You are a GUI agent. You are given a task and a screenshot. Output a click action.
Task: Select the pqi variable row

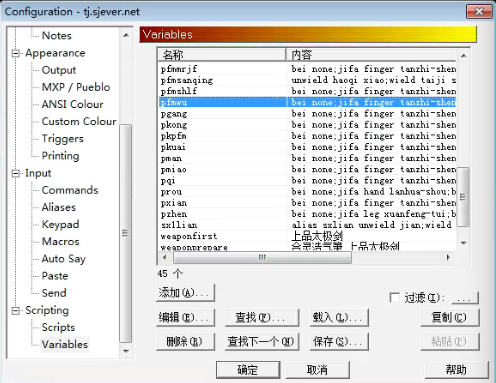(307, 181)
